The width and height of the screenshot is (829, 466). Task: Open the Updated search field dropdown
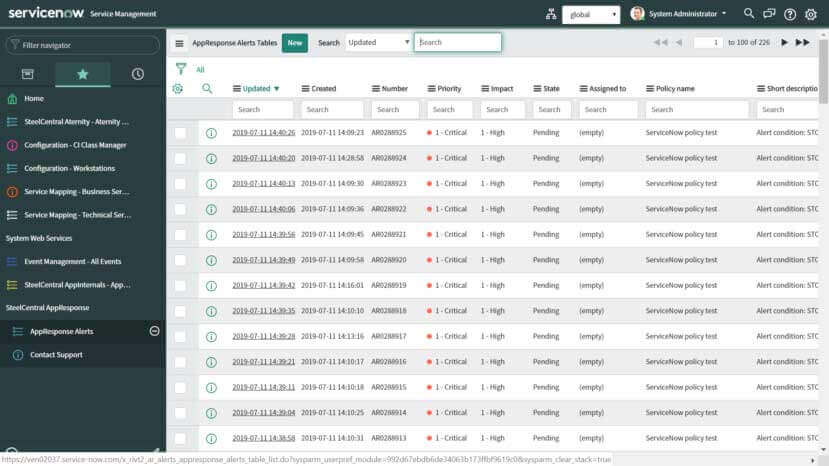point(379,42)
